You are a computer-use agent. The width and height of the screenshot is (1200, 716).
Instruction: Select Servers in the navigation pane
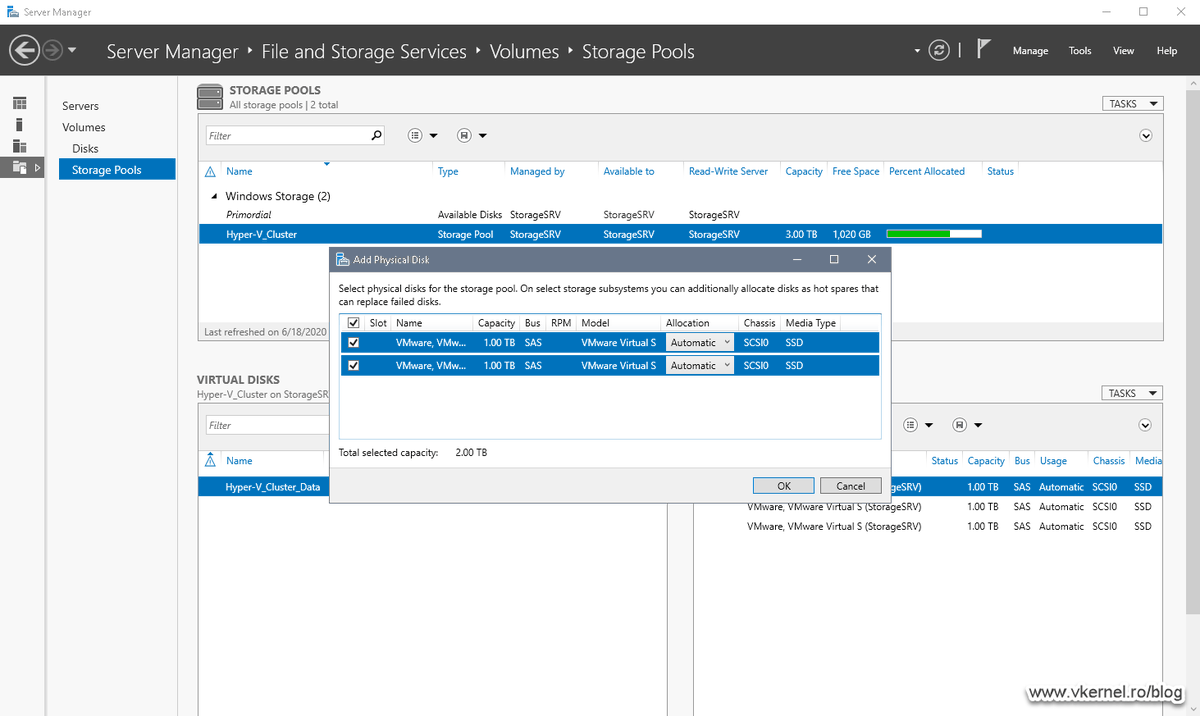tap(80, 106)
